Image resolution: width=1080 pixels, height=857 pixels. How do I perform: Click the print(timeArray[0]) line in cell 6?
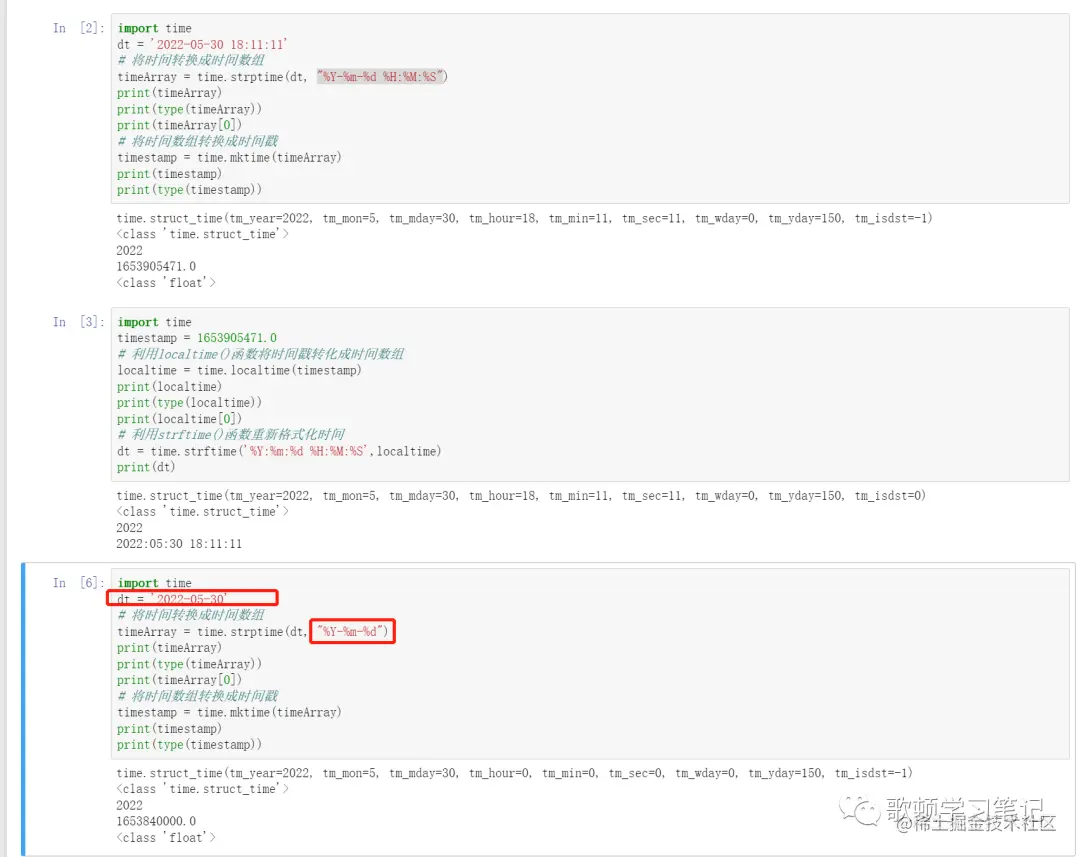(x=179, y=680)
